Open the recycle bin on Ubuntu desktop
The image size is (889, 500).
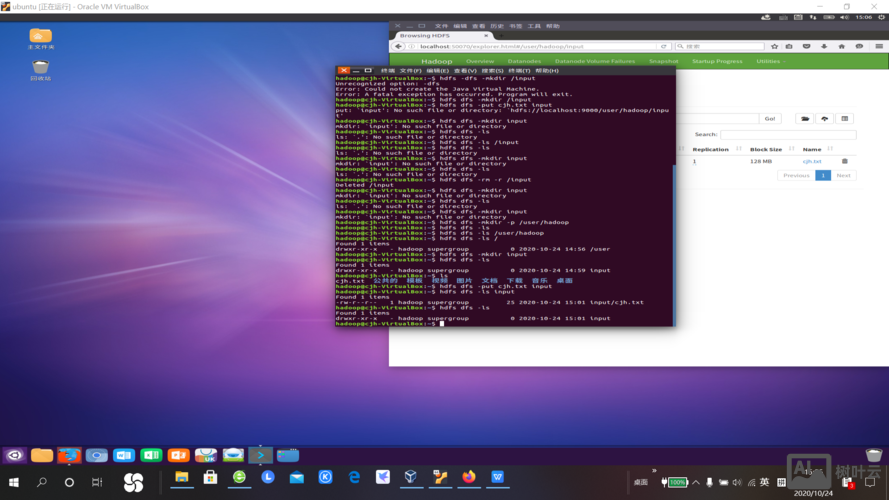[41, 69]
